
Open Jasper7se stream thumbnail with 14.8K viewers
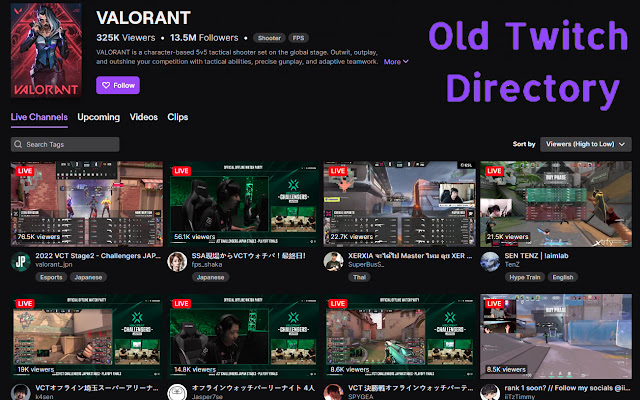243,336
